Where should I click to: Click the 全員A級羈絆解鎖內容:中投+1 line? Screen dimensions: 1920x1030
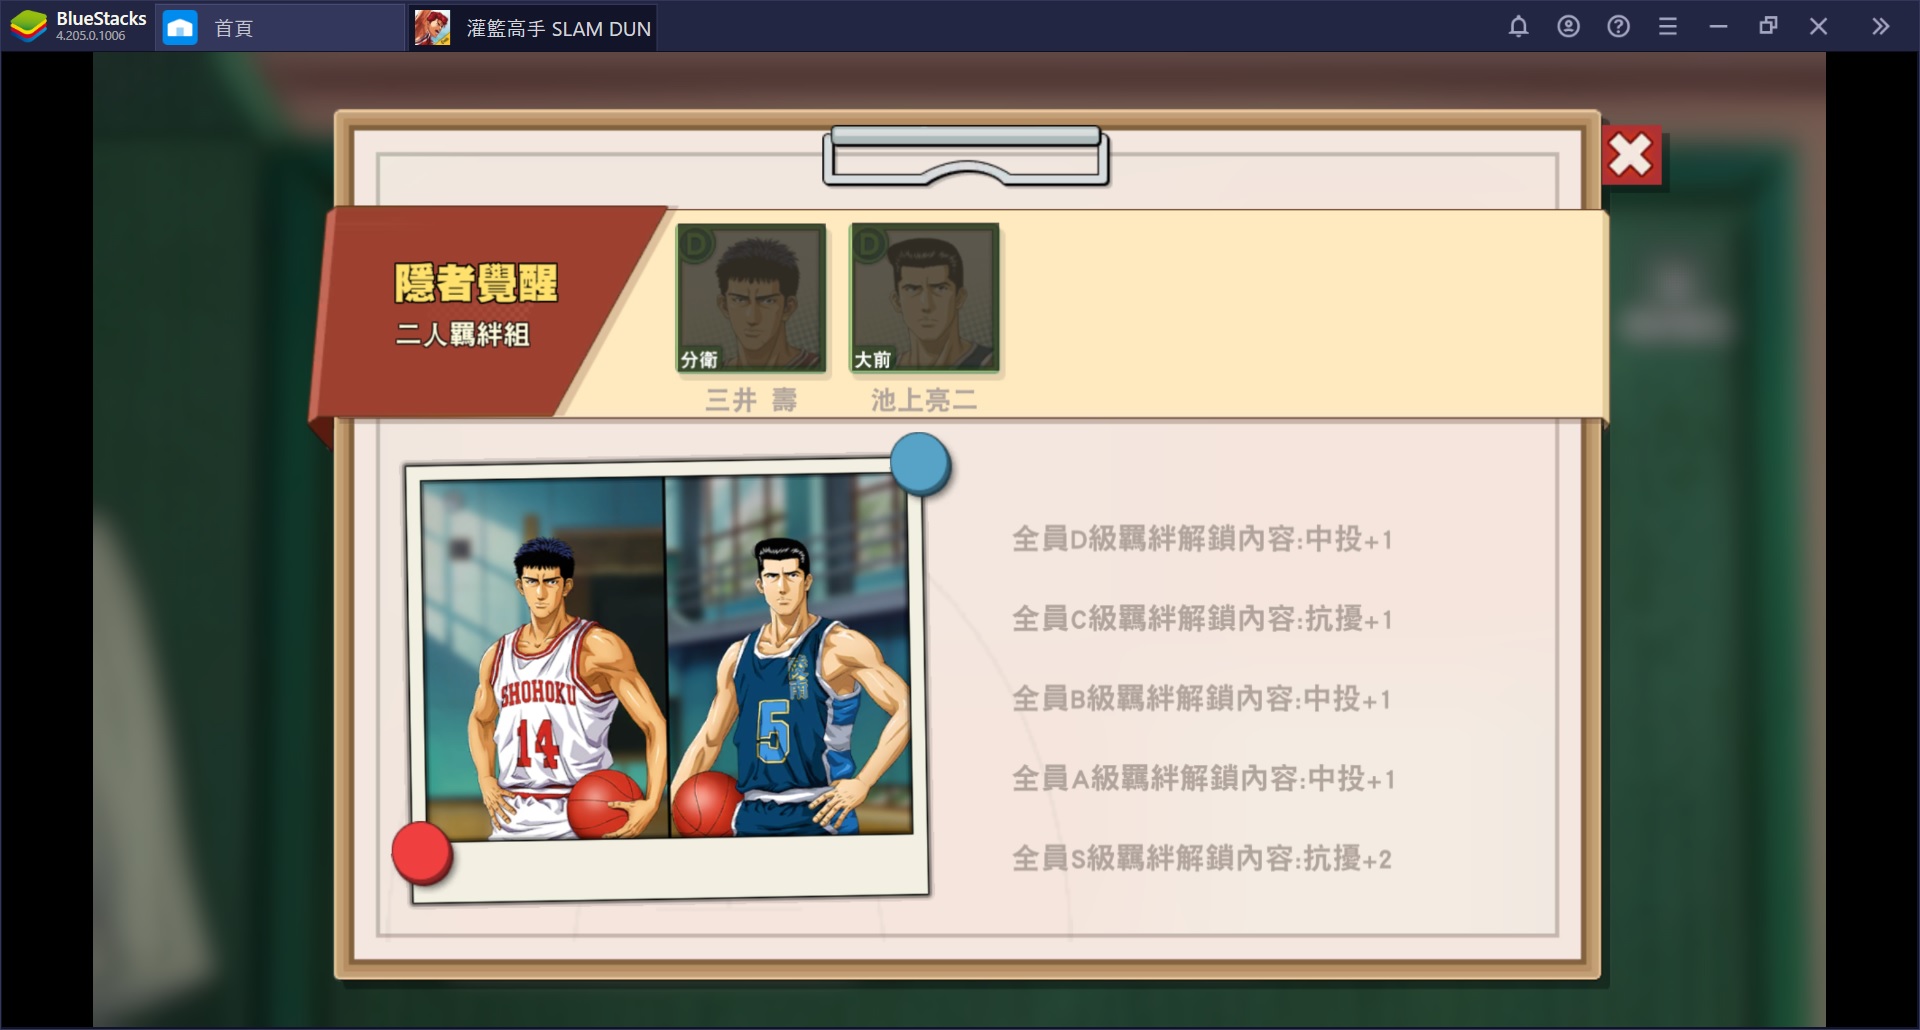point(1203,779)
